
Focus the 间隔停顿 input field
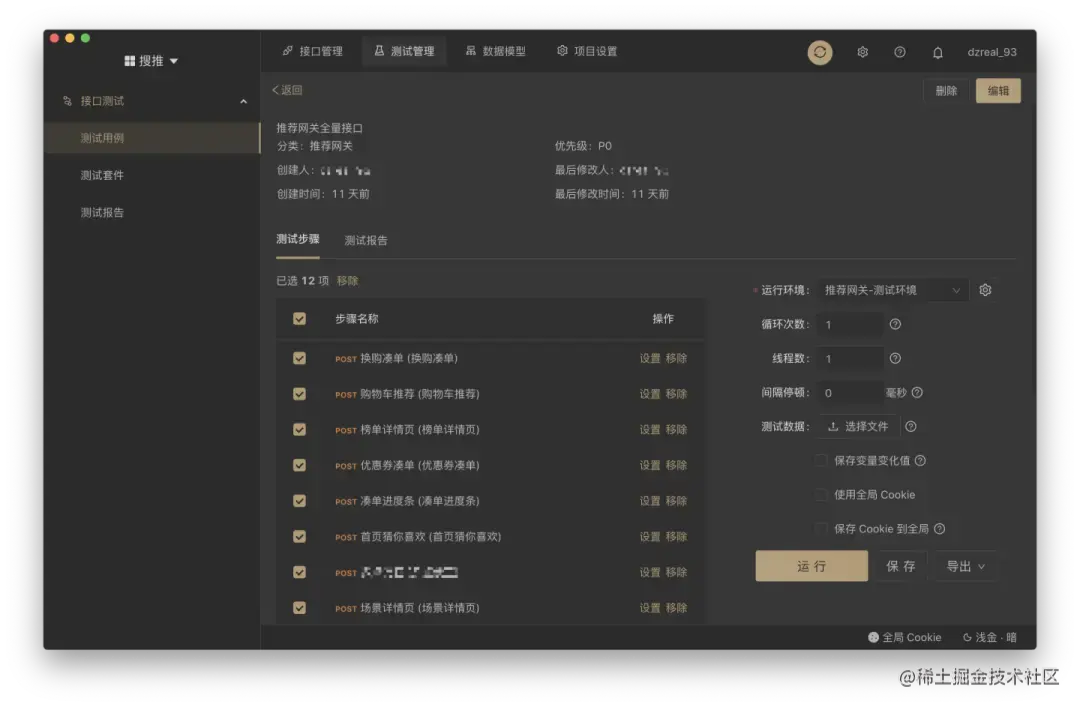point(850,393)
